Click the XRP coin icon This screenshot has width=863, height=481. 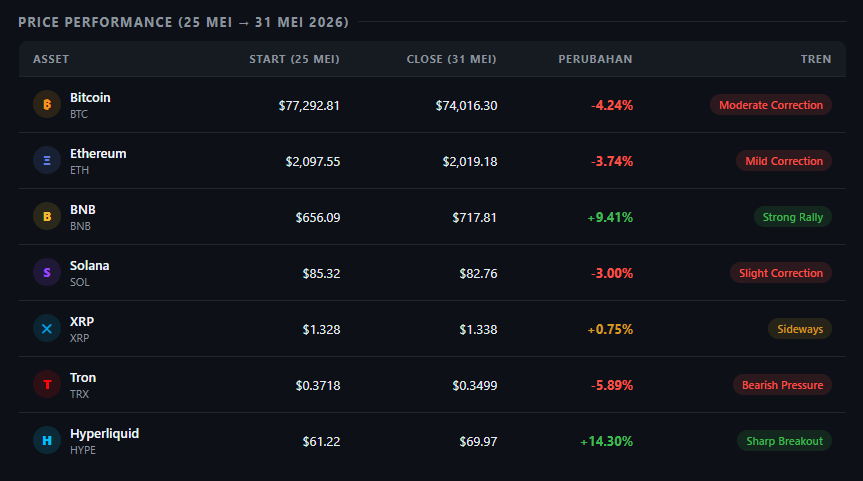point(47,329)
